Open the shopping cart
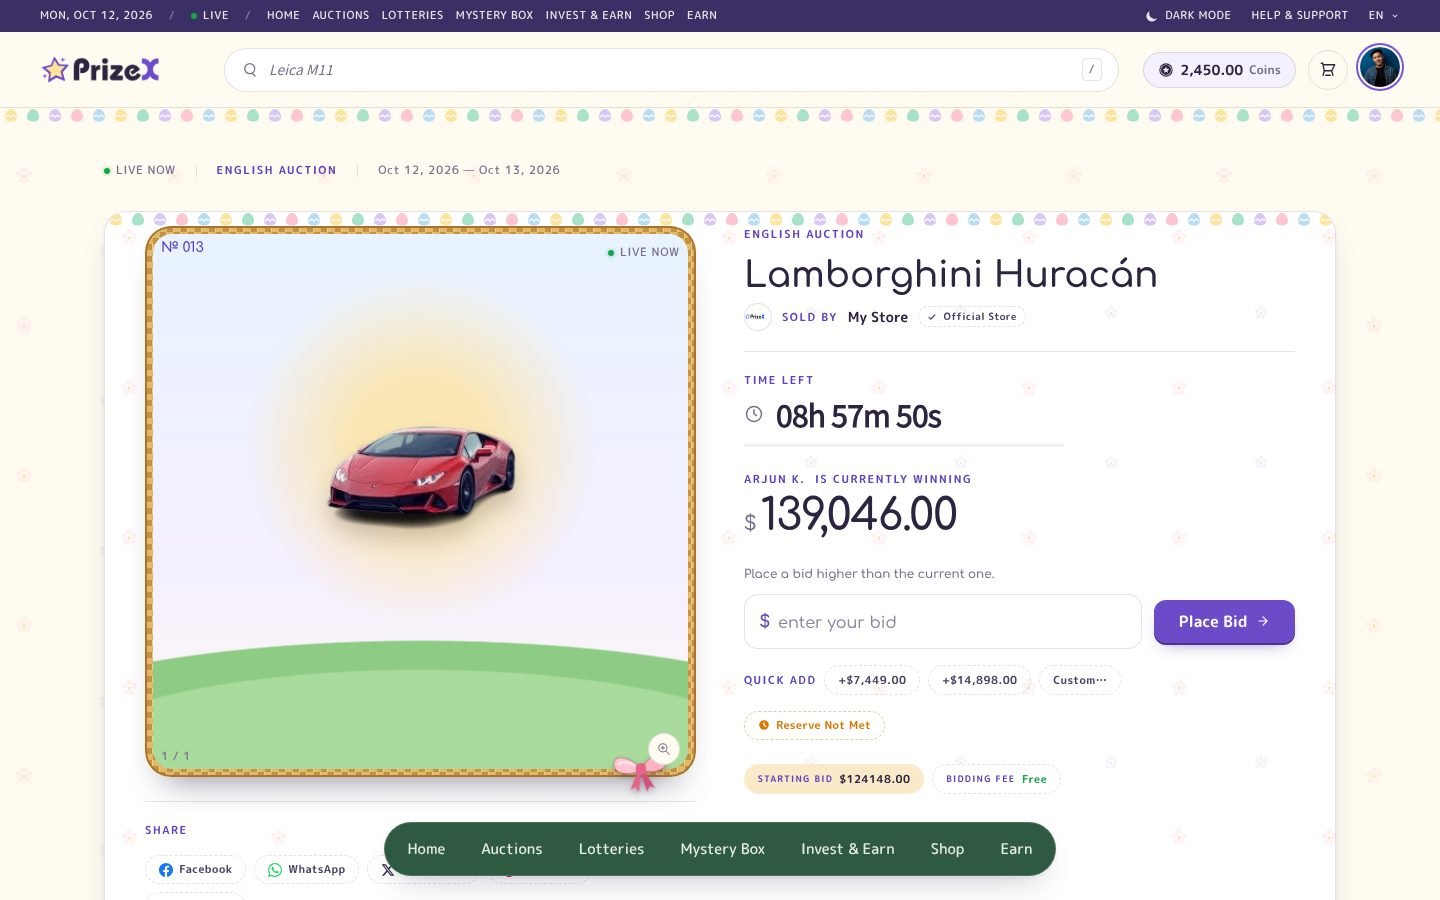Viewport: 1440px width, 900px height. point(1328,70)
